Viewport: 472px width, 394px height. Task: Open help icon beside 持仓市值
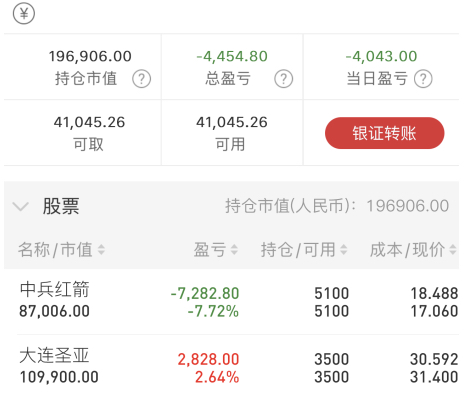point(141,79)
